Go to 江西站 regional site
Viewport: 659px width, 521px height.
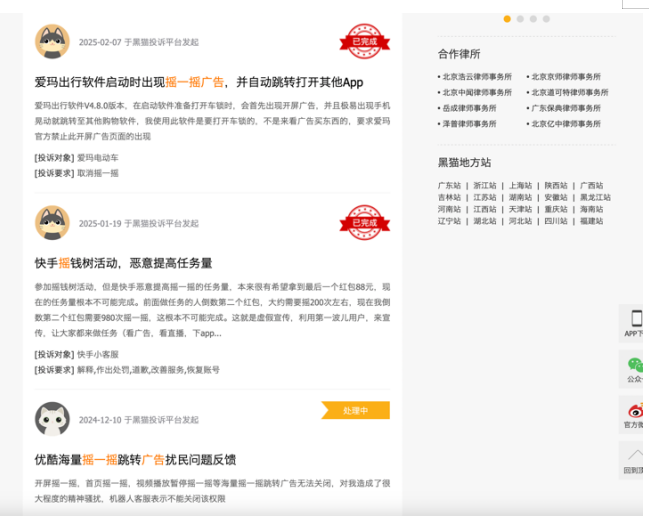click(485, 209)
